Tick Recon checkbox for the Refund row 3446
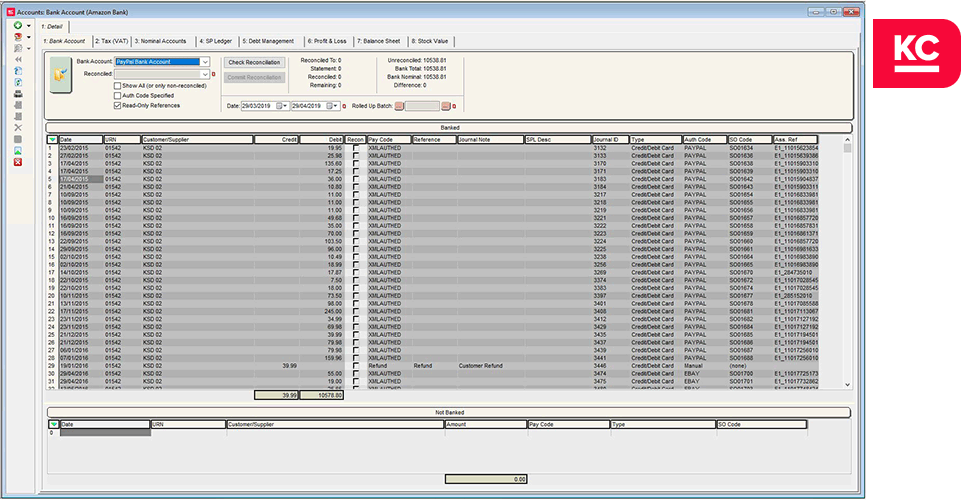The width and height of the screenshot is (965, 500). [x=356, y=366]
